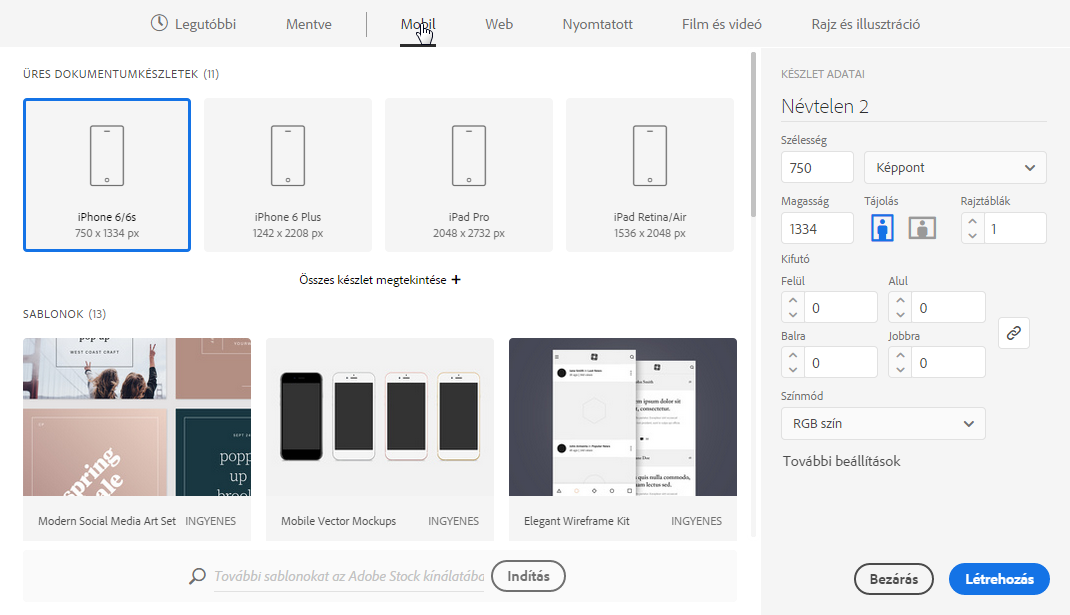Viewport: 1070px width, 615px height.
Task: Click the Balra bleed input field
Action: (x=840, y=362)
